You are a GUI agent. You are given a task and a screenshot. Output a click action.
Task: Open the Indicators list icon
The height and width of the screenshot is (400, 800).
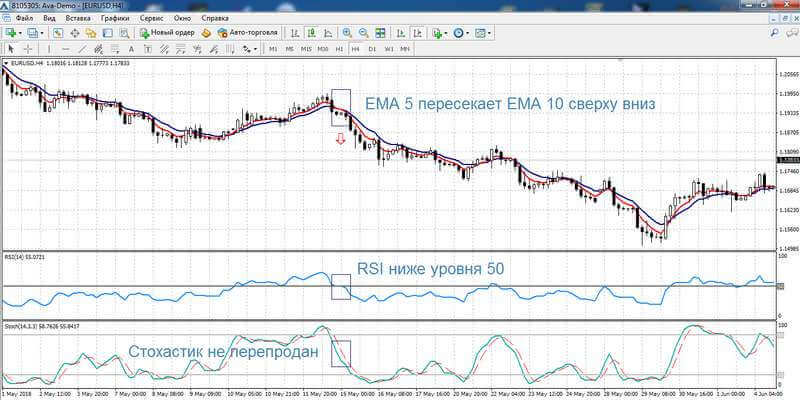[437, 33]
